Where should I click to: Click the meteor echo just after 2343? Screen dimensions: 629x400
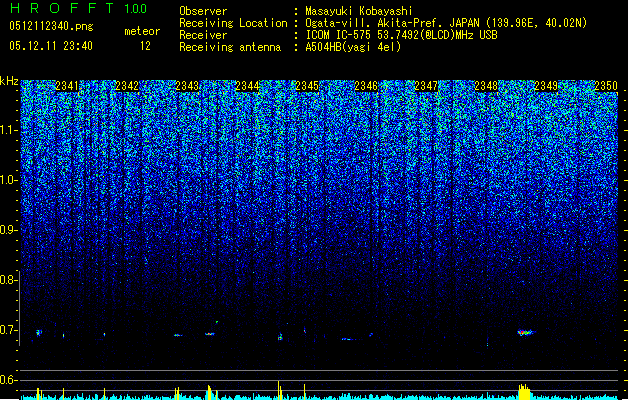210,333
